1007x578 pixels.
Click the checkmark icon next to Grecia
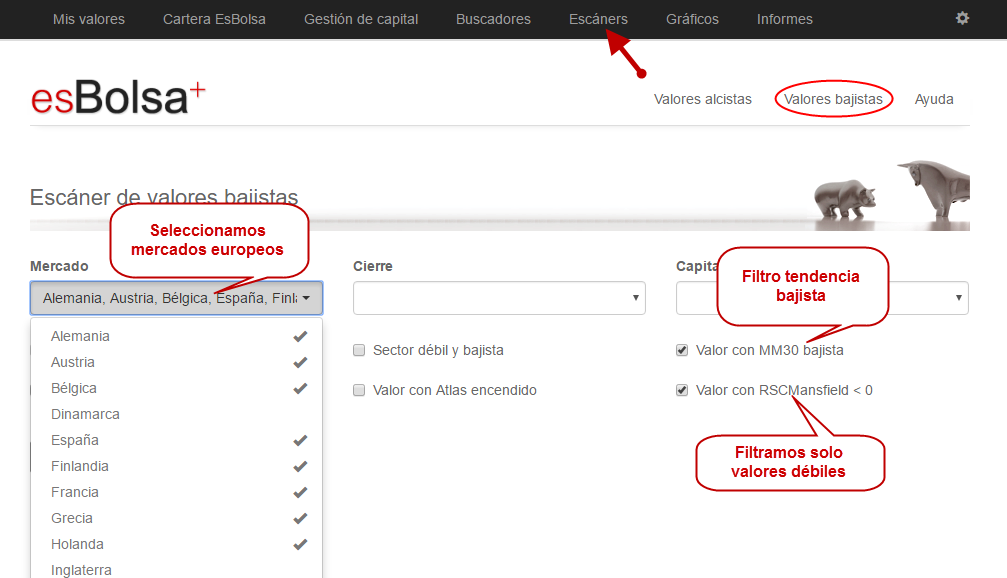(x=299, y=519)
